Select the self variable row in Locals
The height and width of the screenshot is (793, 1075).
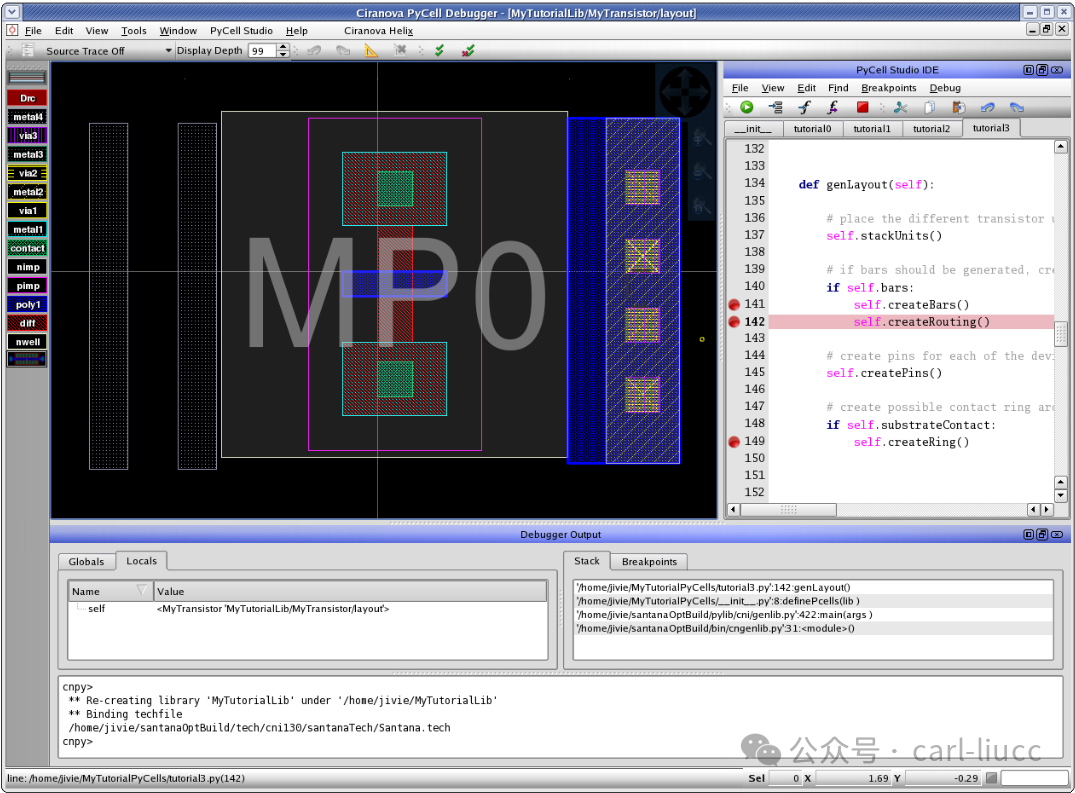(x=307, y=609)
